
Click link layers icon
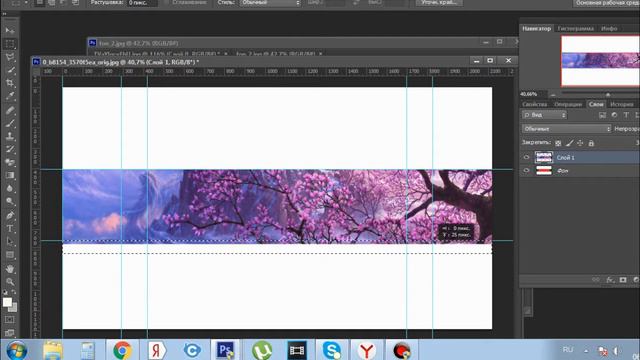[596, 280]
